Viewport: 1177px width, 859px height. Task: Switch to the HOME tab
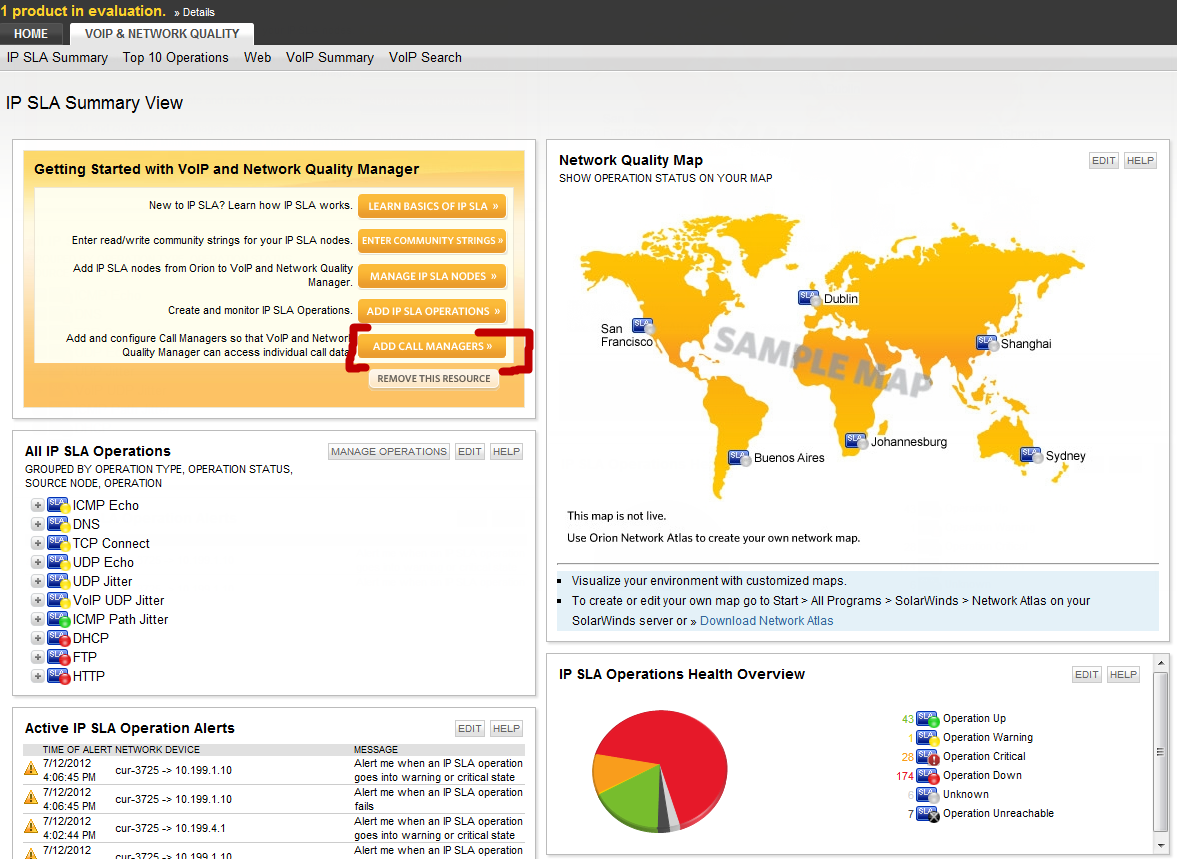(x=31, y=34)
